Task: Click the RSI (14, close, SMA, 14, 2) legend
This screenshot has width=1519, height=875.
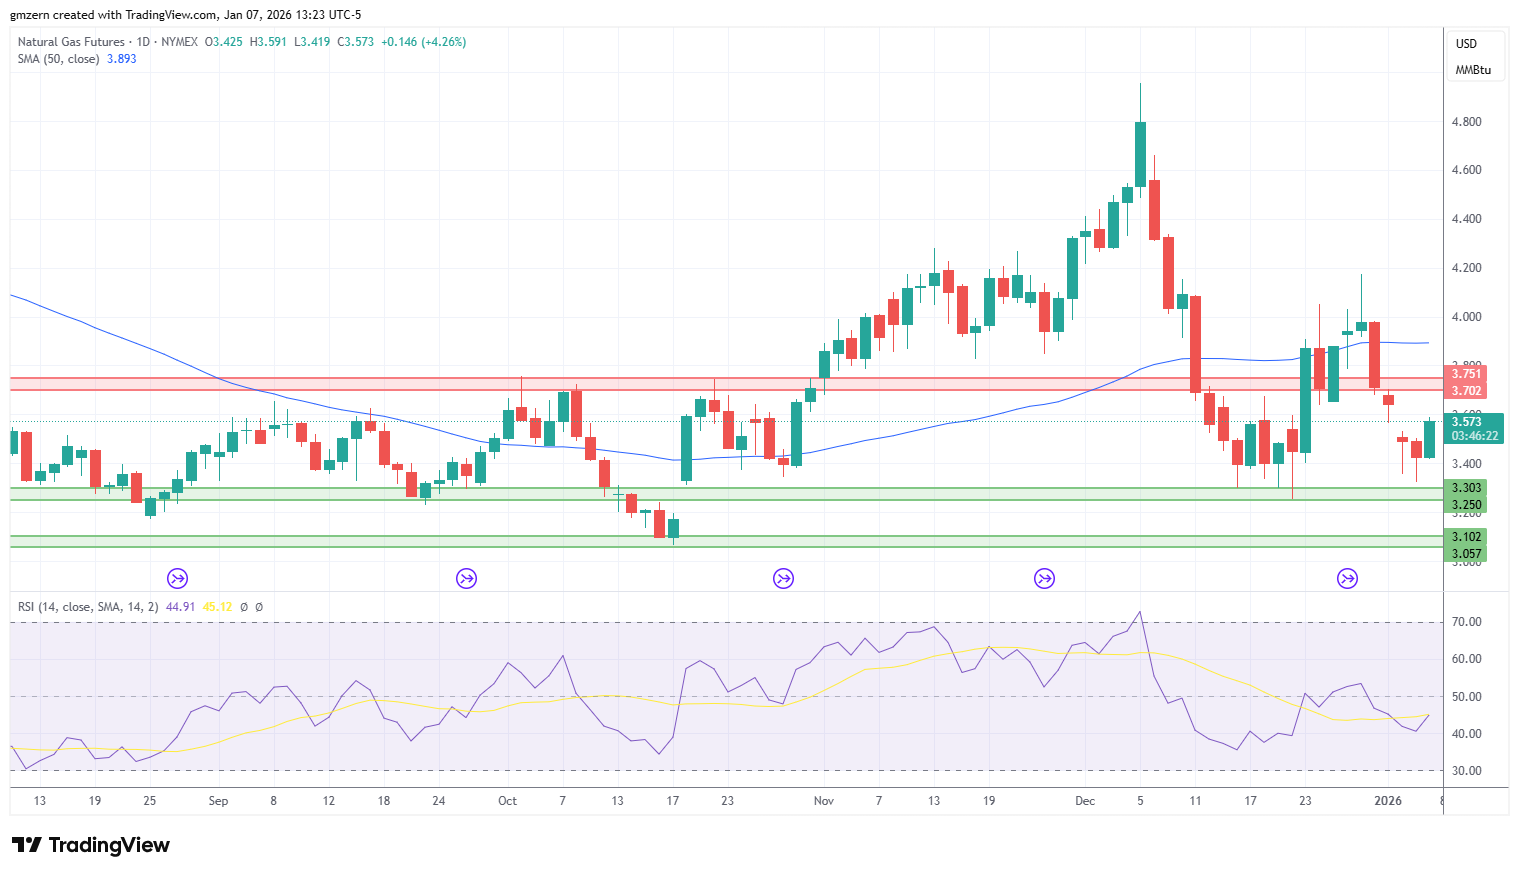Action: 88,607
